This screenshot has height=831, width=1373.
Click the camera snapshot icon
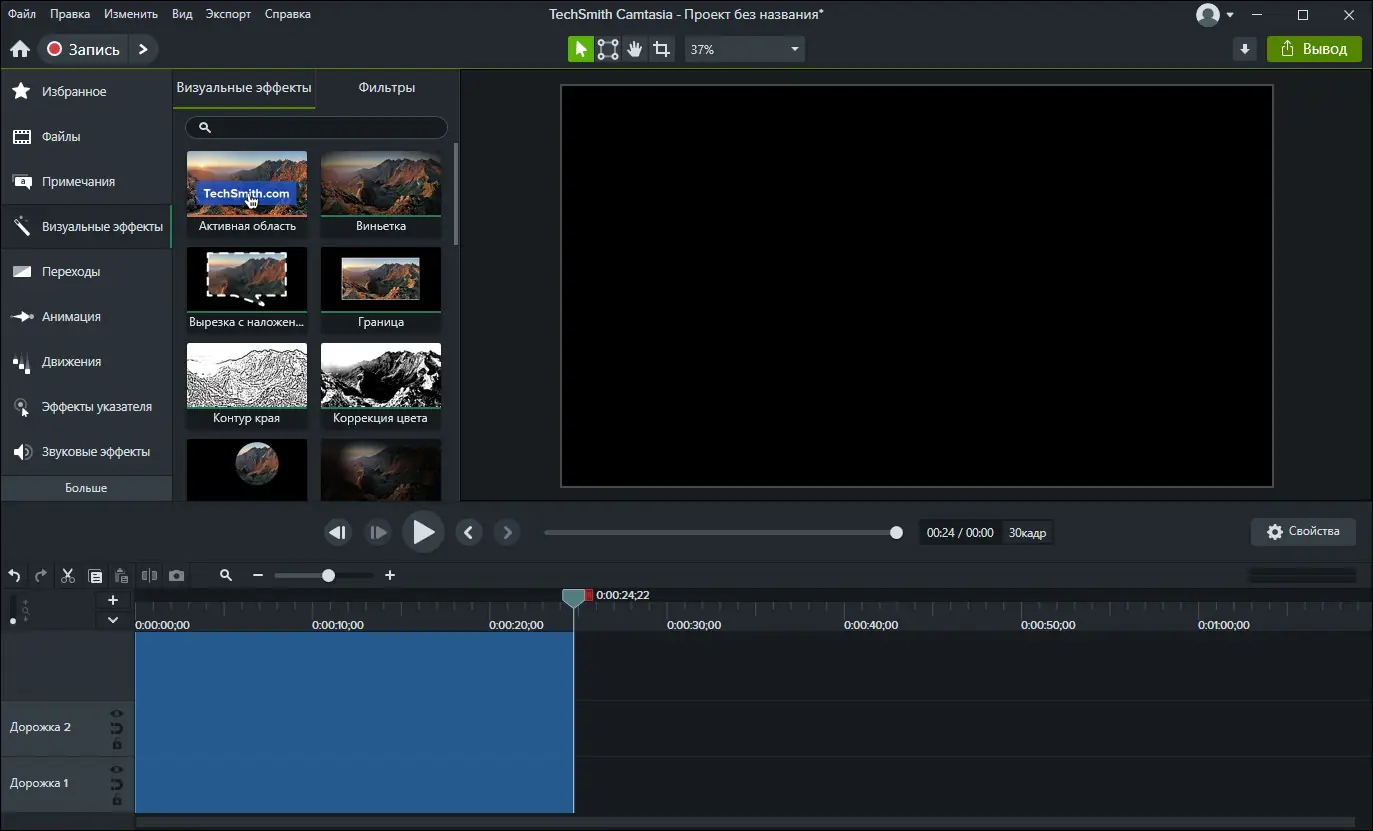[177, 576]
